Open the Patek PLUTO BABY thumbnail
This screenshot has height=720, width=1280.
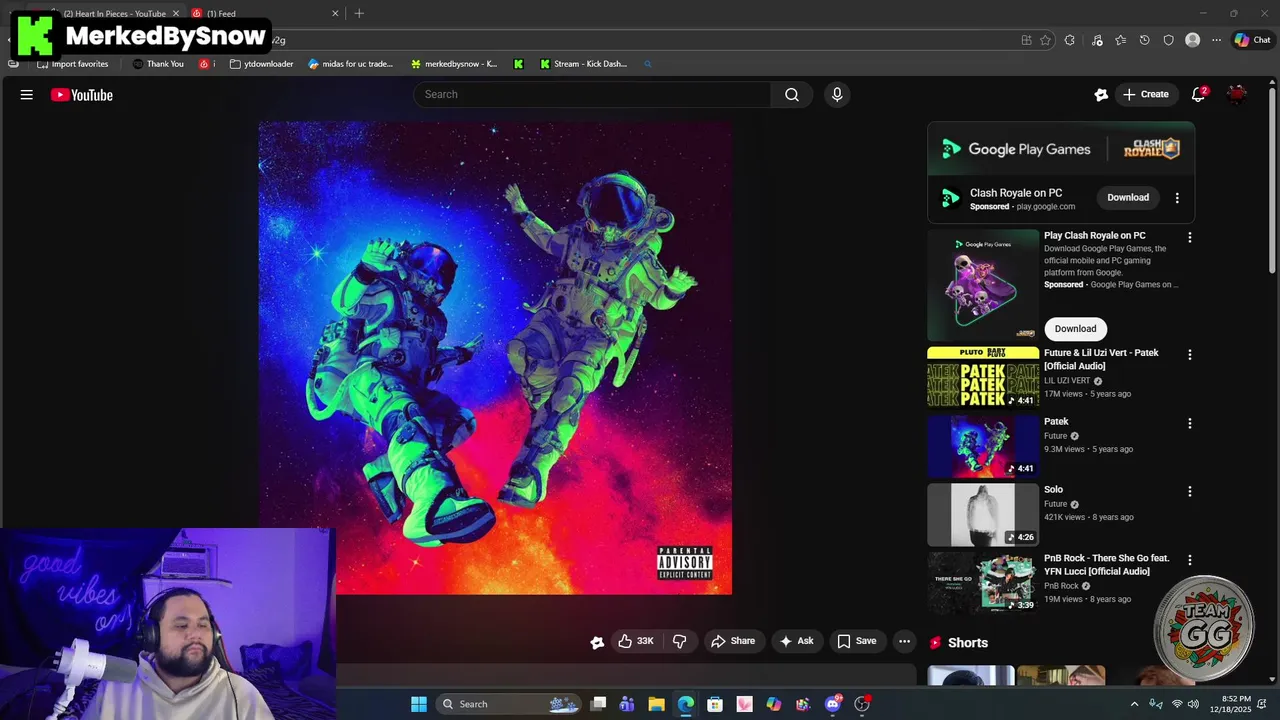coord(983,377)
